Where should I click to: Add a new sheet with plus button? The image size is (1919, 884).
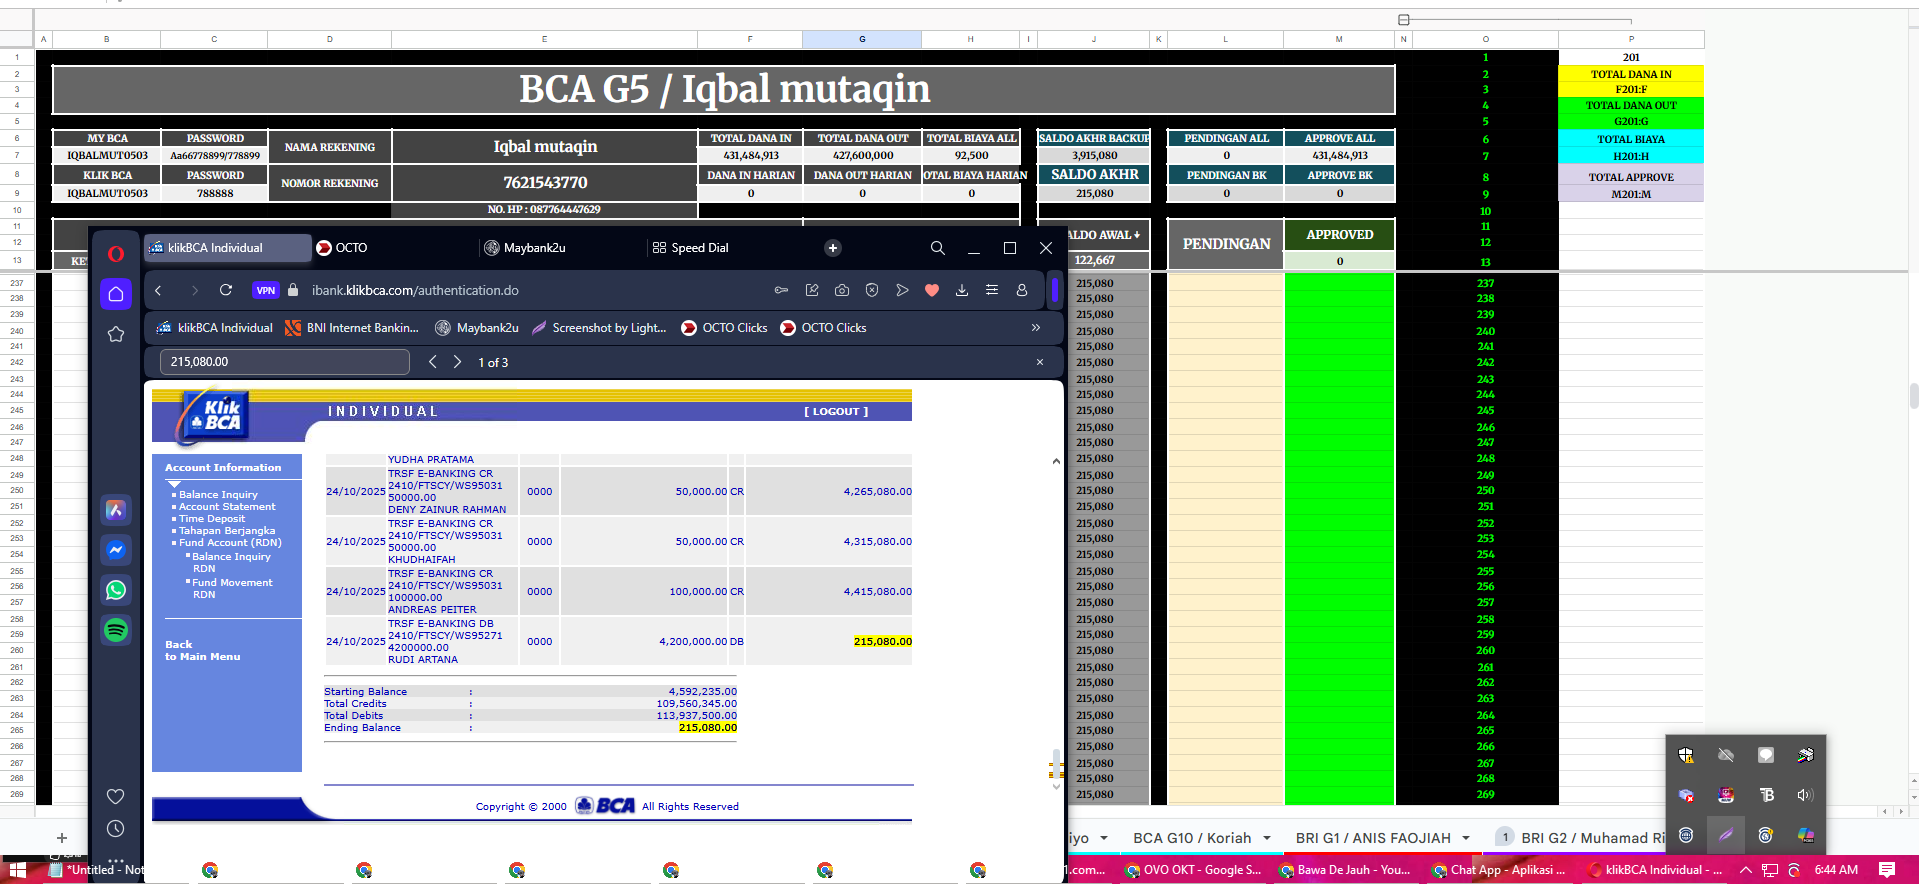62,838
